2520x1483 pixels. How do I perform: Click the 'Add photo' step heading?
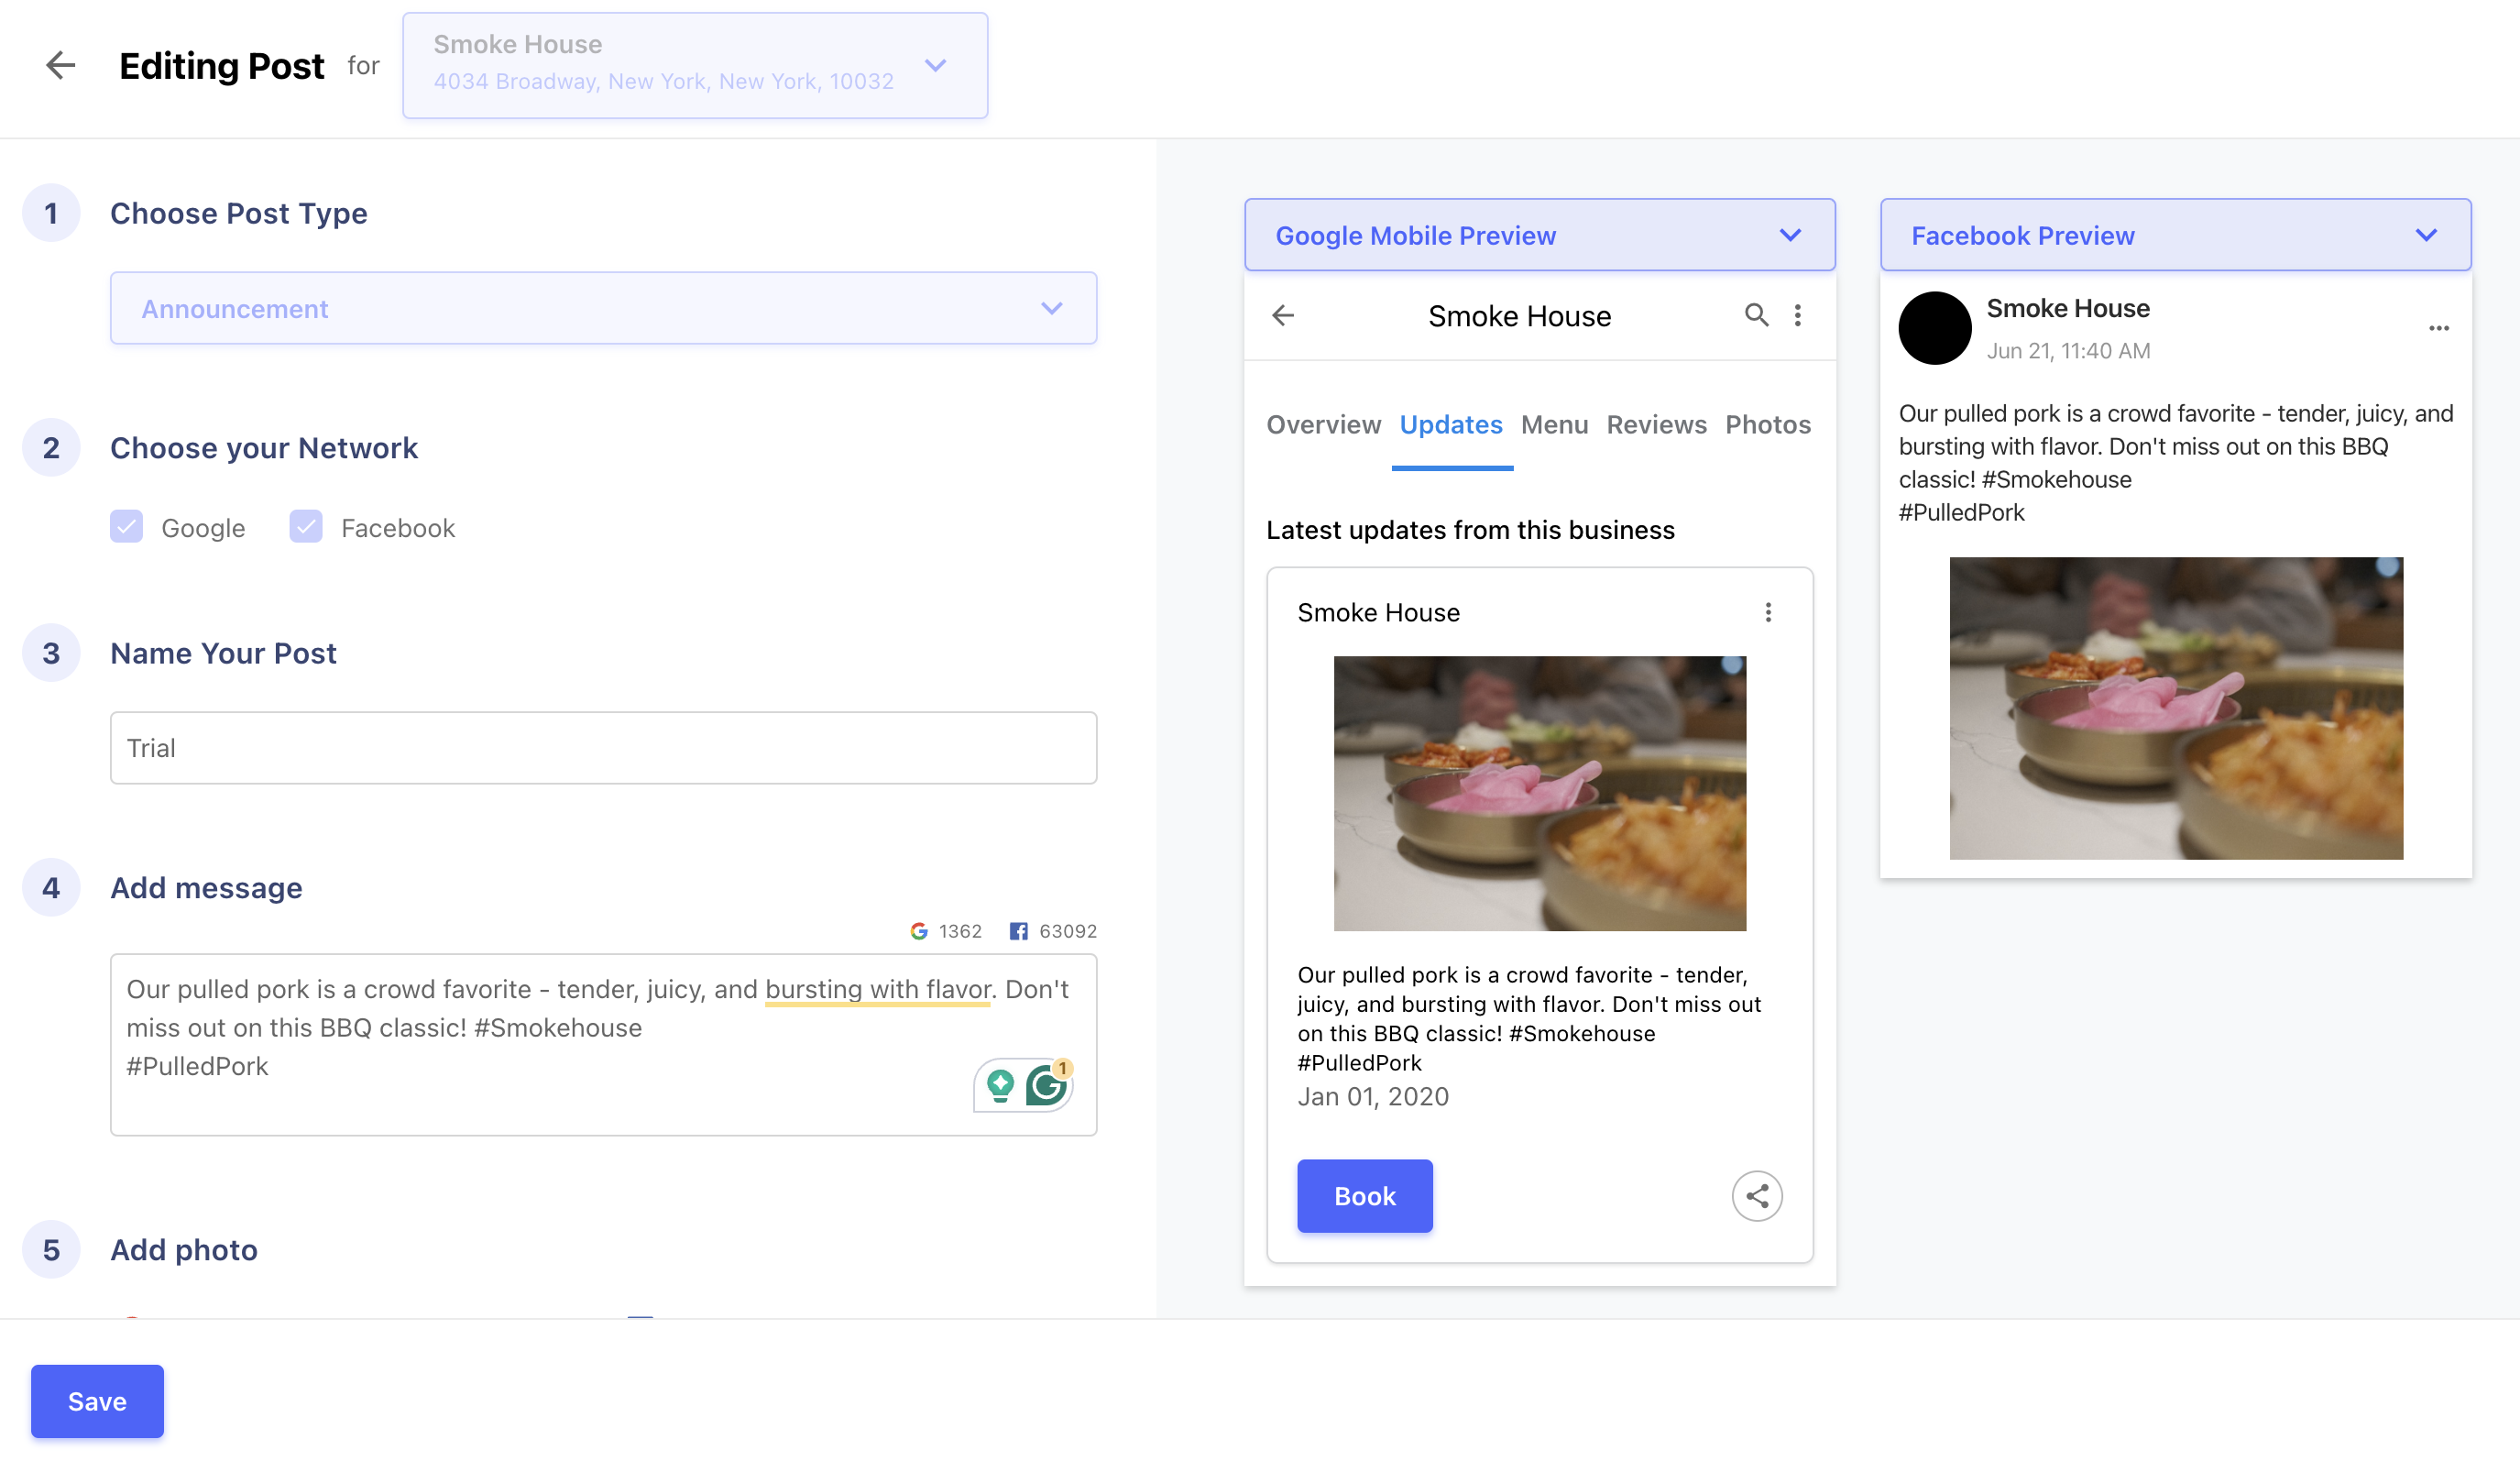click(x=184, y=1250)
